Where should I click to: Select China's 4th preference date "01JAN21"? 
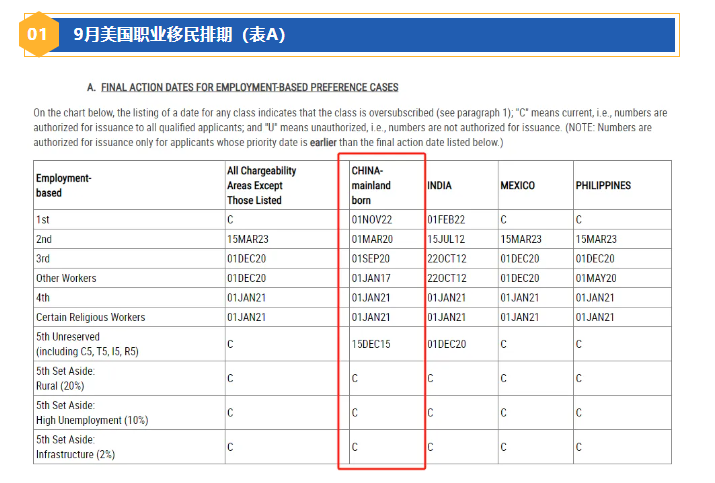[x=371, y=298]
